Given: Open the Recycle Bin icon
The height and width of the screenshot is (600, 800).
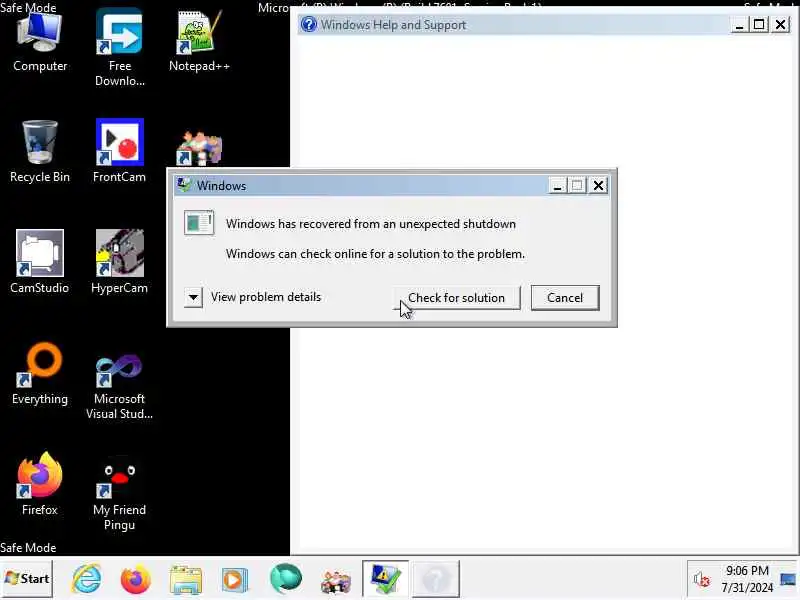Looking at the screenshot, I should (40, 152).
